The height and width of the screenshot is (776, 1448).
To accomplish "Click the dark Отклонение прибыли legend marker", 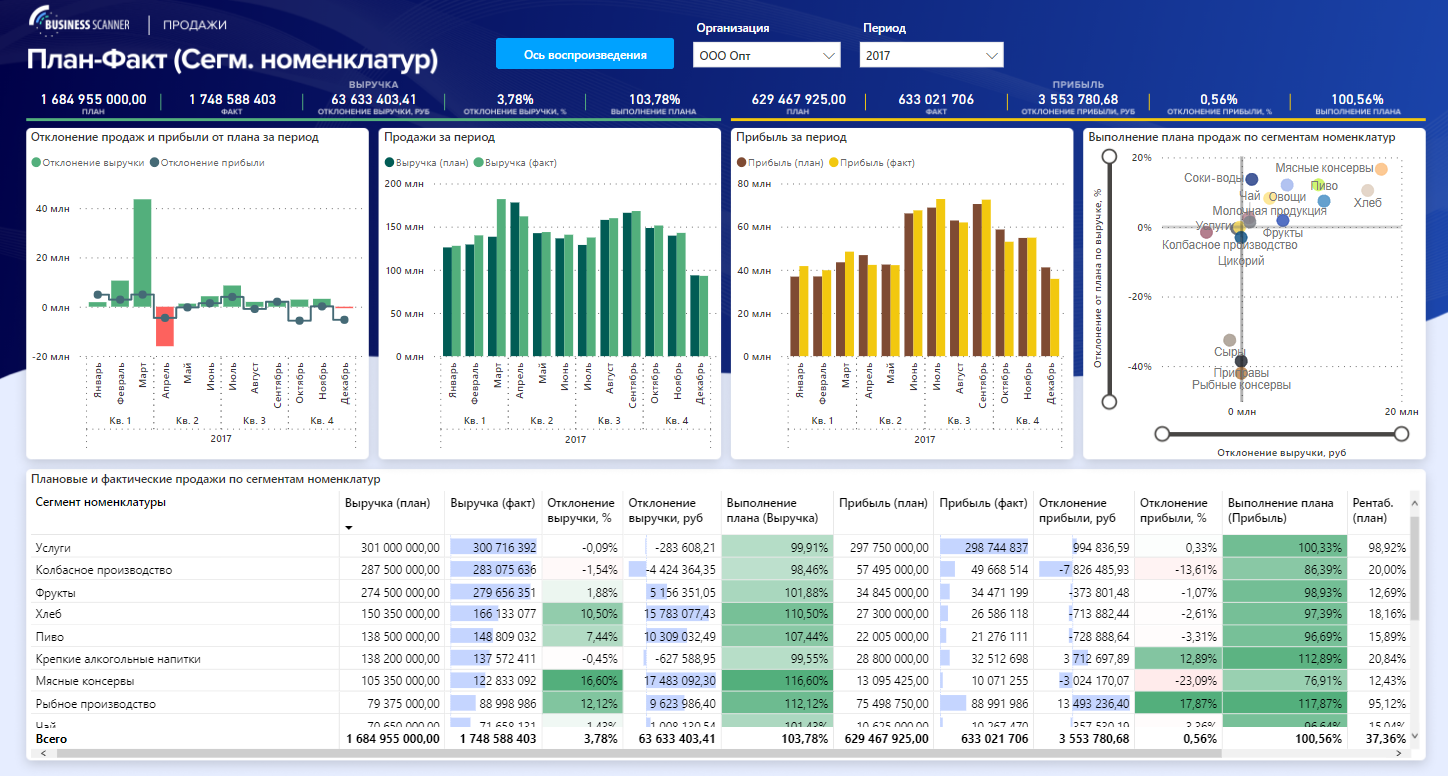I will pos(154,162).
